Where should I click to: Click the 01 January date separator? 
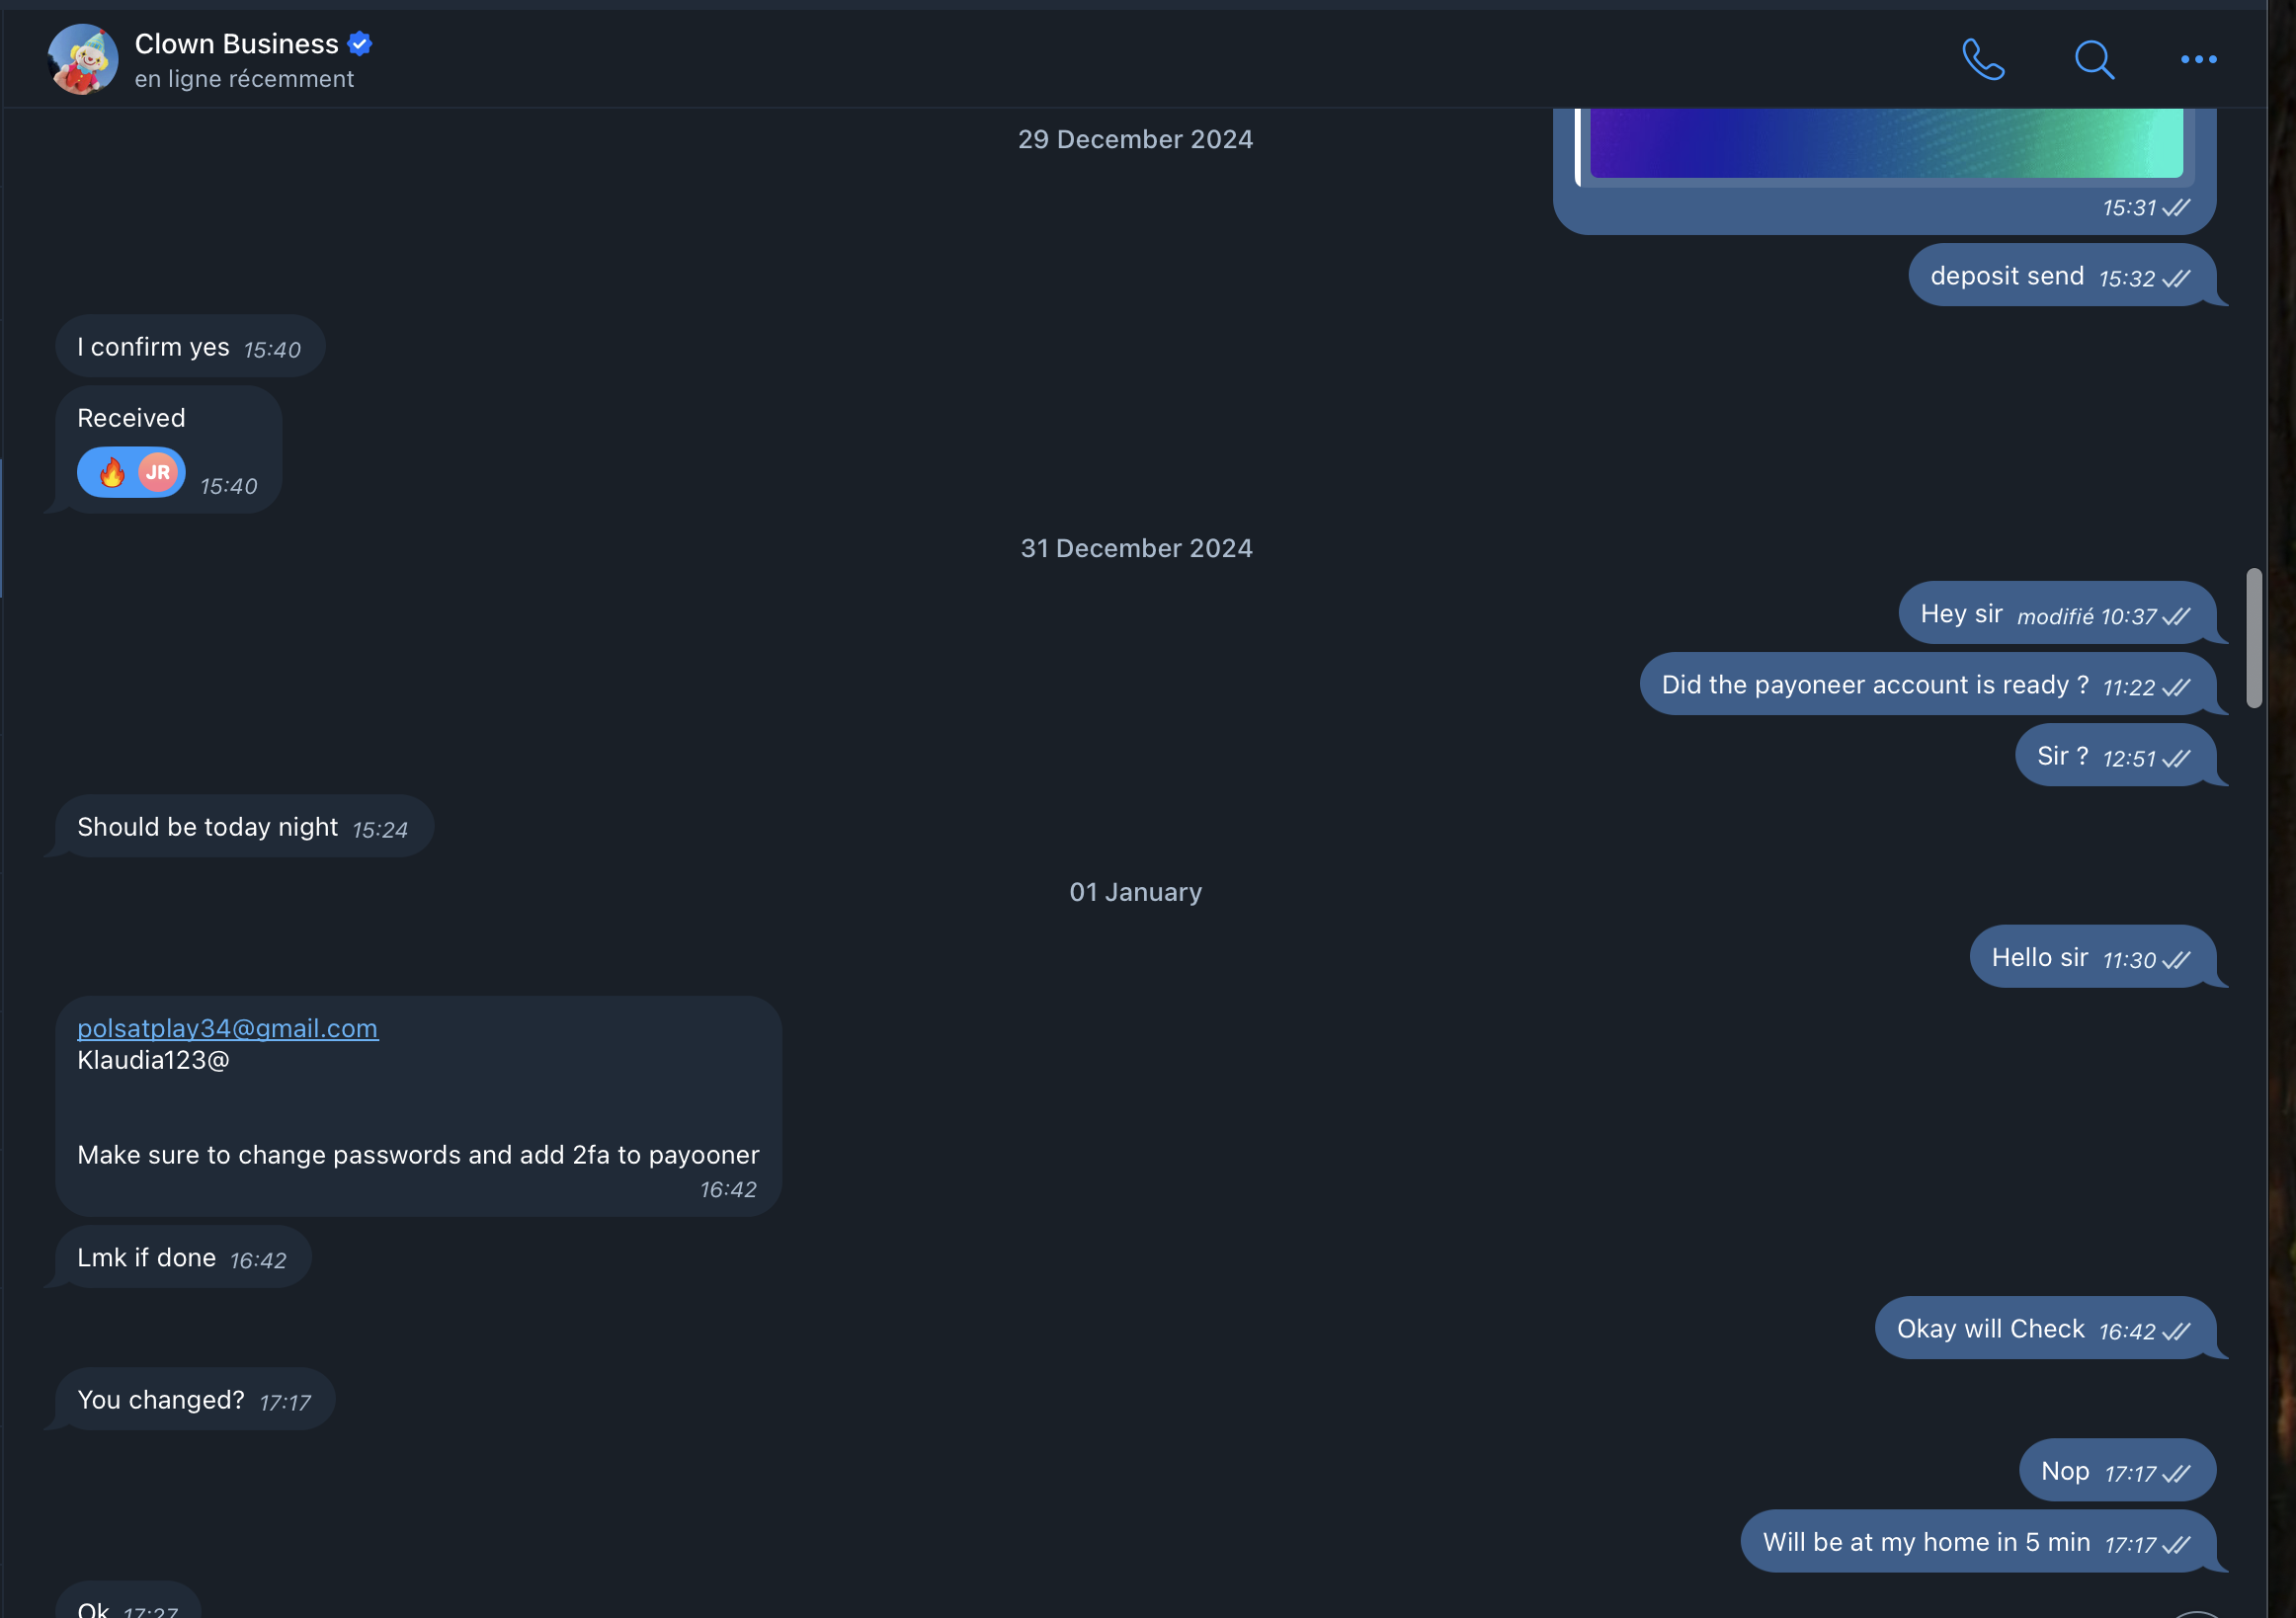pos(1136,892)
